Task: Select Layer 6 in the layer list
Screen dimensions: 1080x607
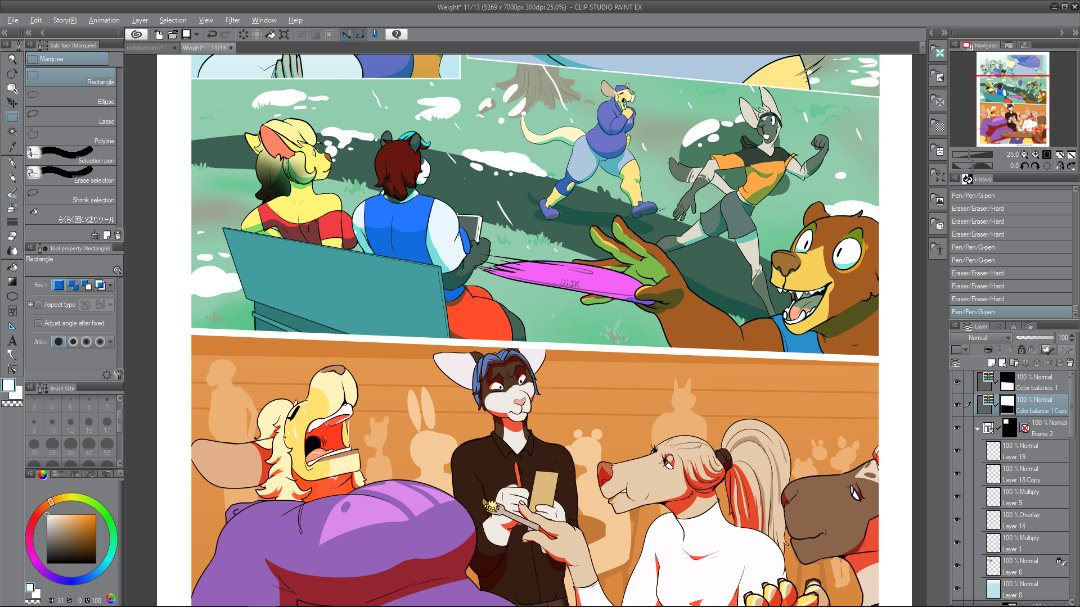Action: (x=1026, y=566)
